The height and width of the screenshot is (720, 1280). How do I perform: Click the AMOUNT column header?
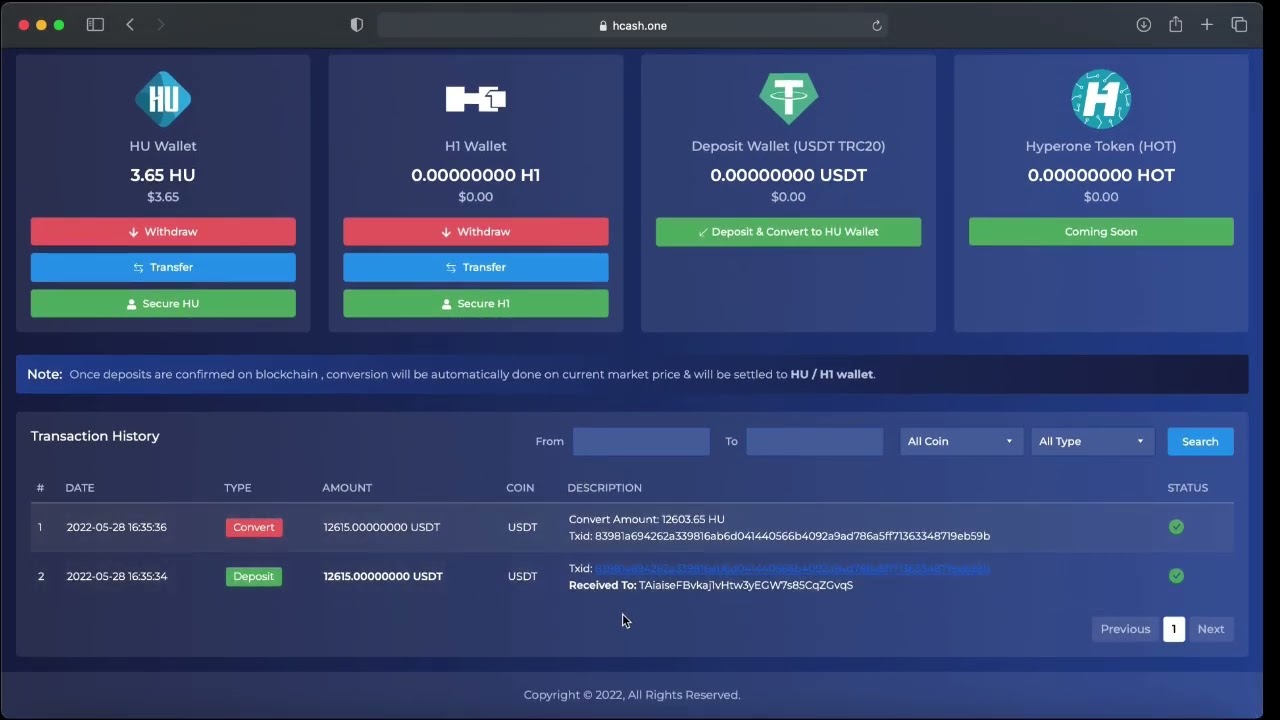(x=347, y=488)
